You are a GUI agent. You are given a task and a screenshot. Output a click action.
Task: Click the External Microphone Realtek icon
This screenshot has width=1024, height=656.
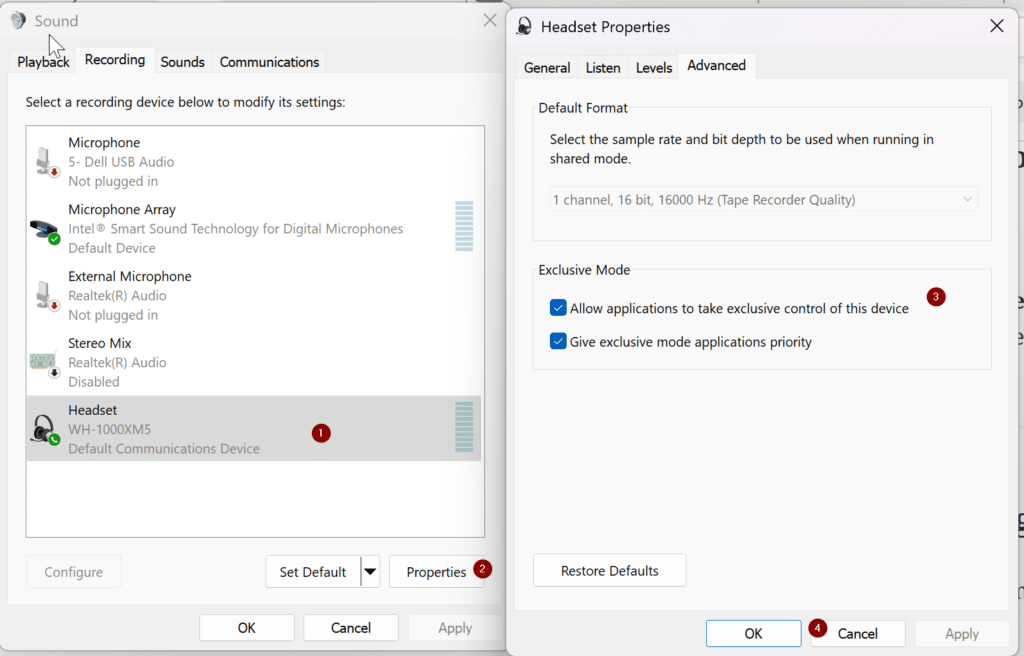tap(44, 295)
